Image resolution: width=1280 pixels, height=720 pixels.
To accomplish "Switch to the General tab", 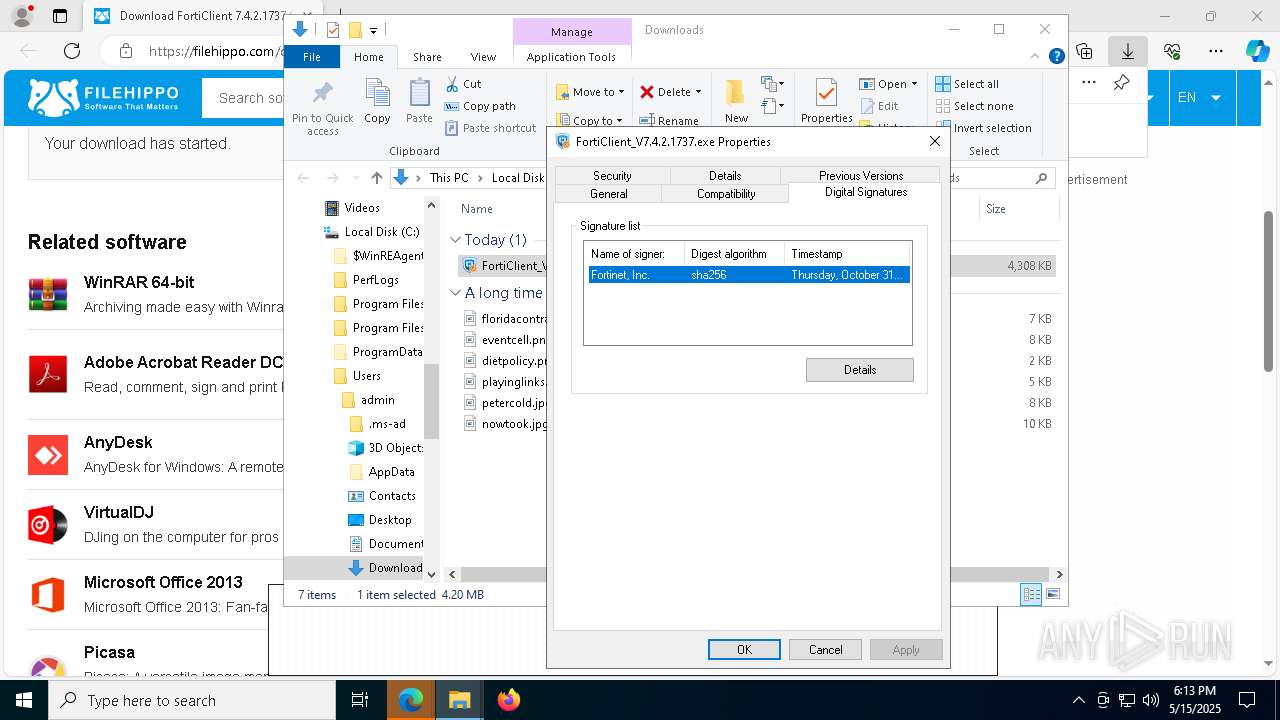I will click(608, 194).
